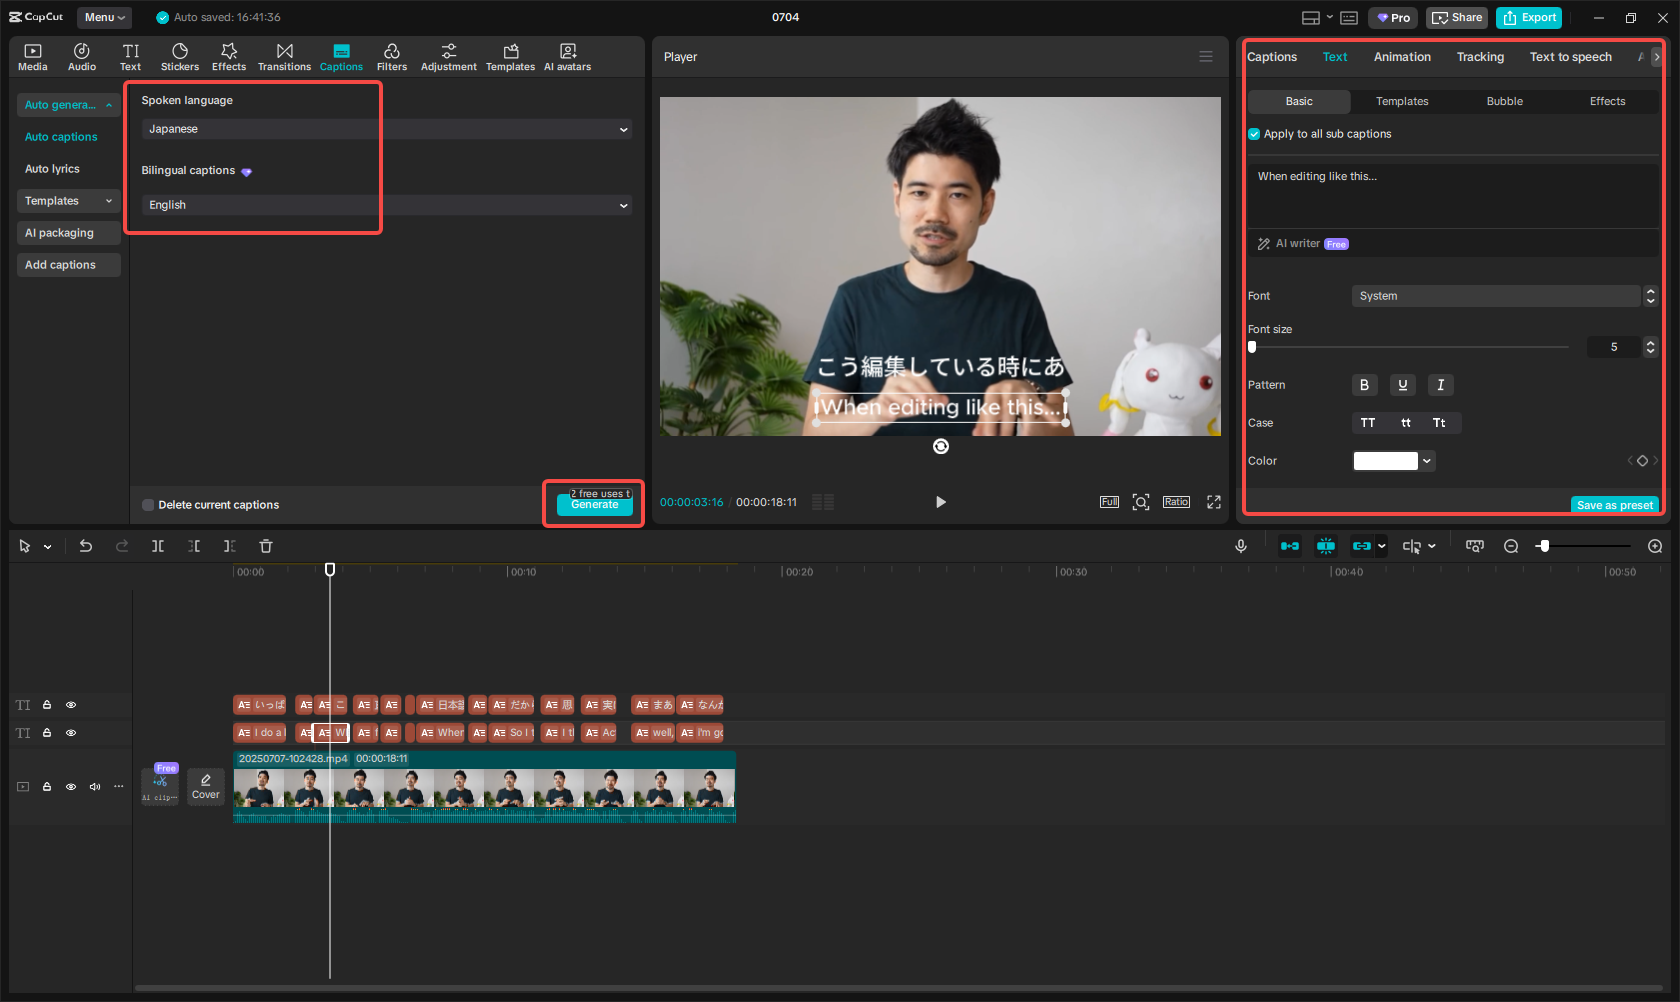Hide the first caption track

pos(71,705)
